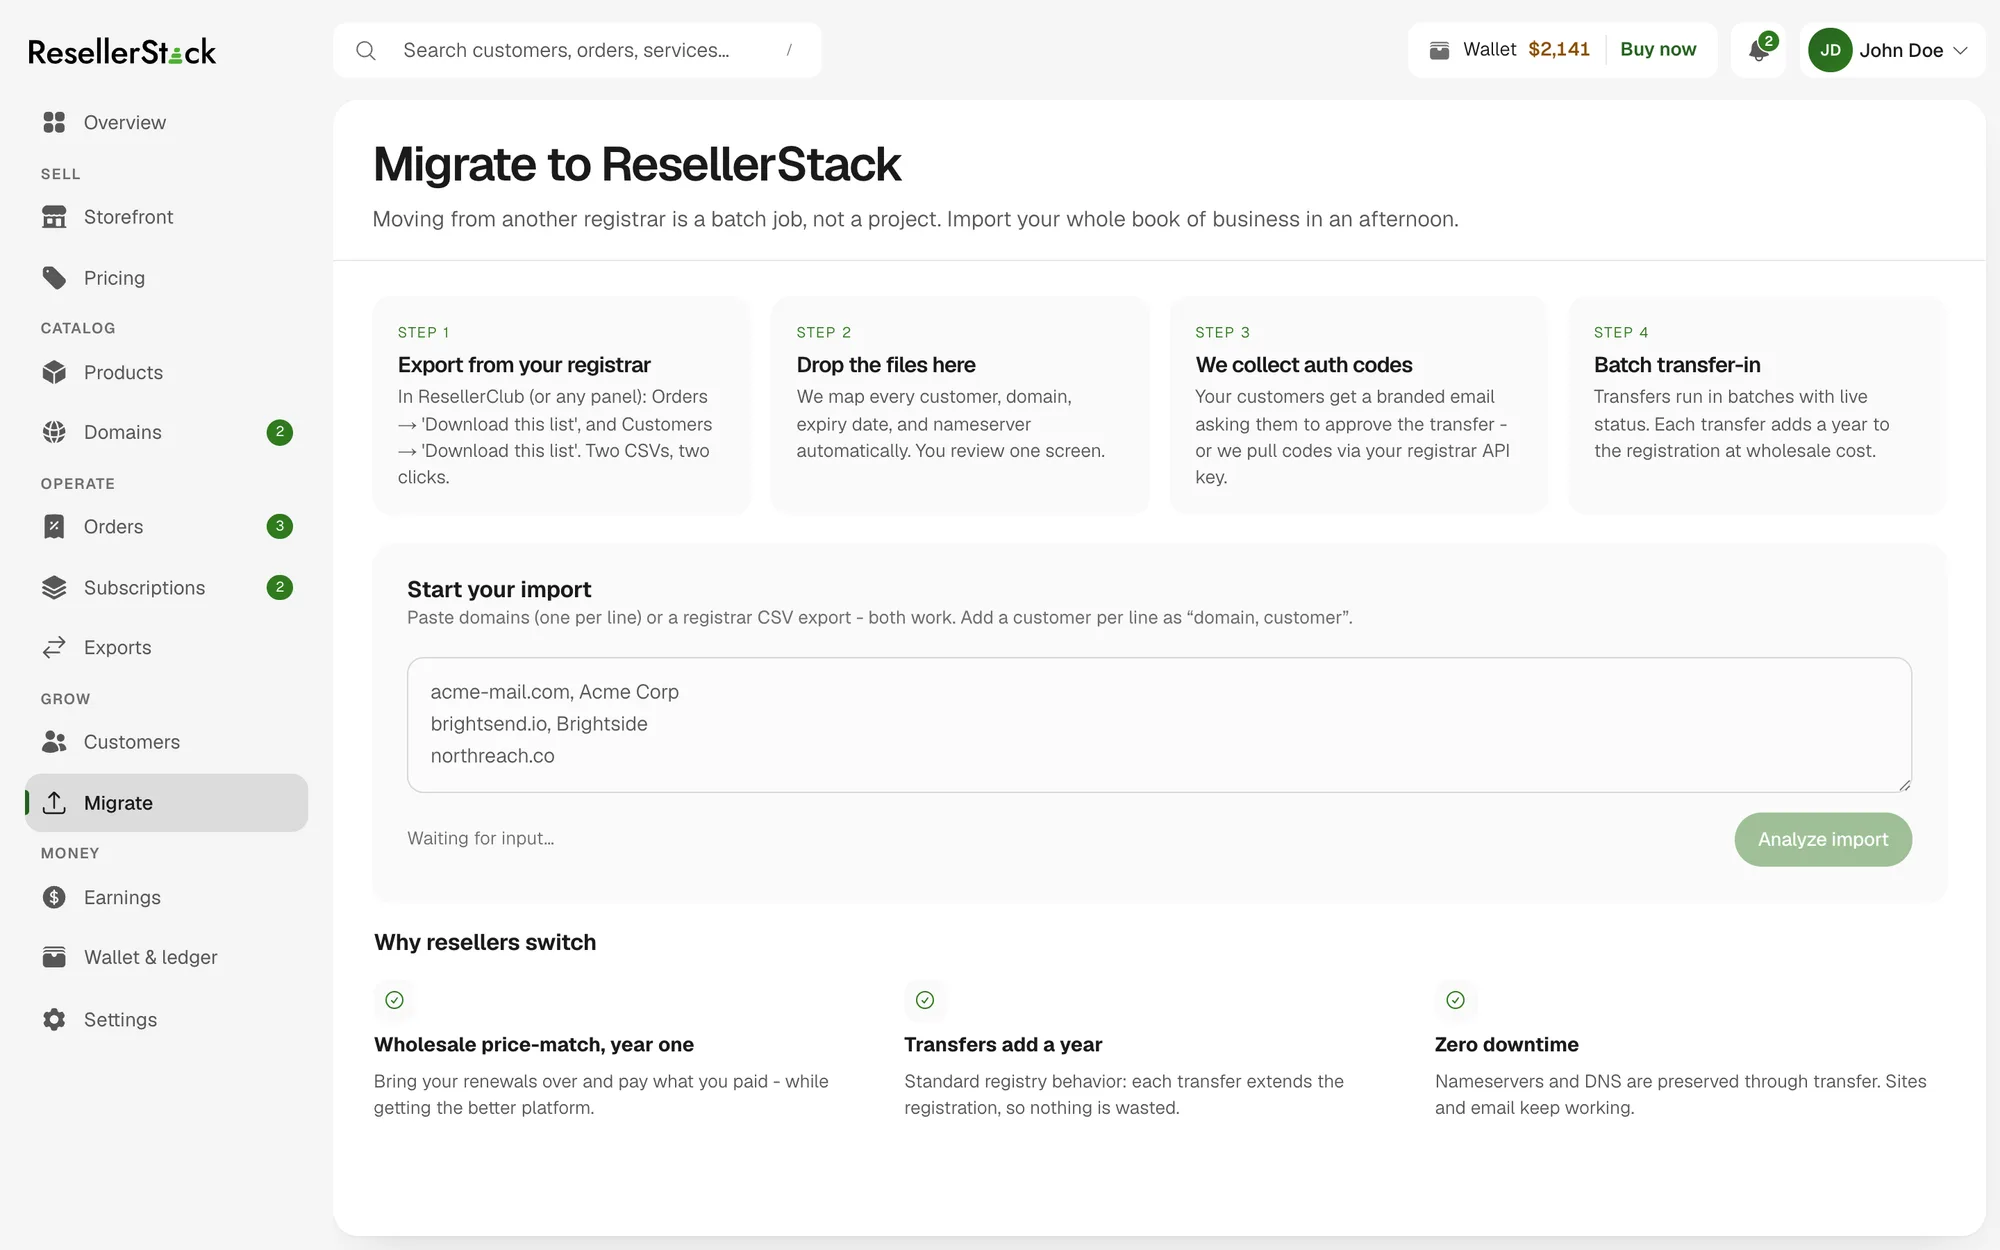This screenshot has width=2000, height=1250.
Task: Click the Domains badge showing 2
Action: click(x=280, y=432)
